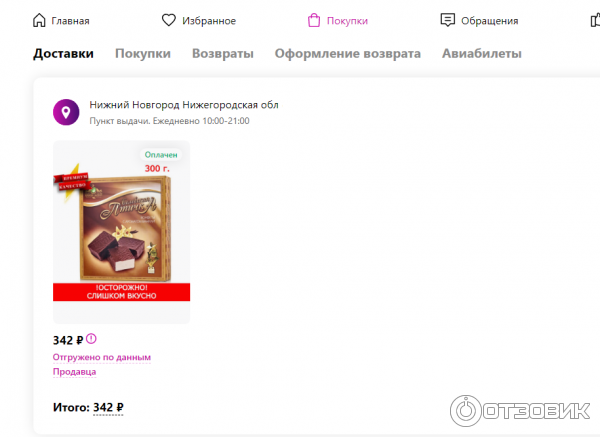The width and height of the screenshot is (600, 437).
Task: Click the purple location pin icon
Action: (x=66, y=112)
